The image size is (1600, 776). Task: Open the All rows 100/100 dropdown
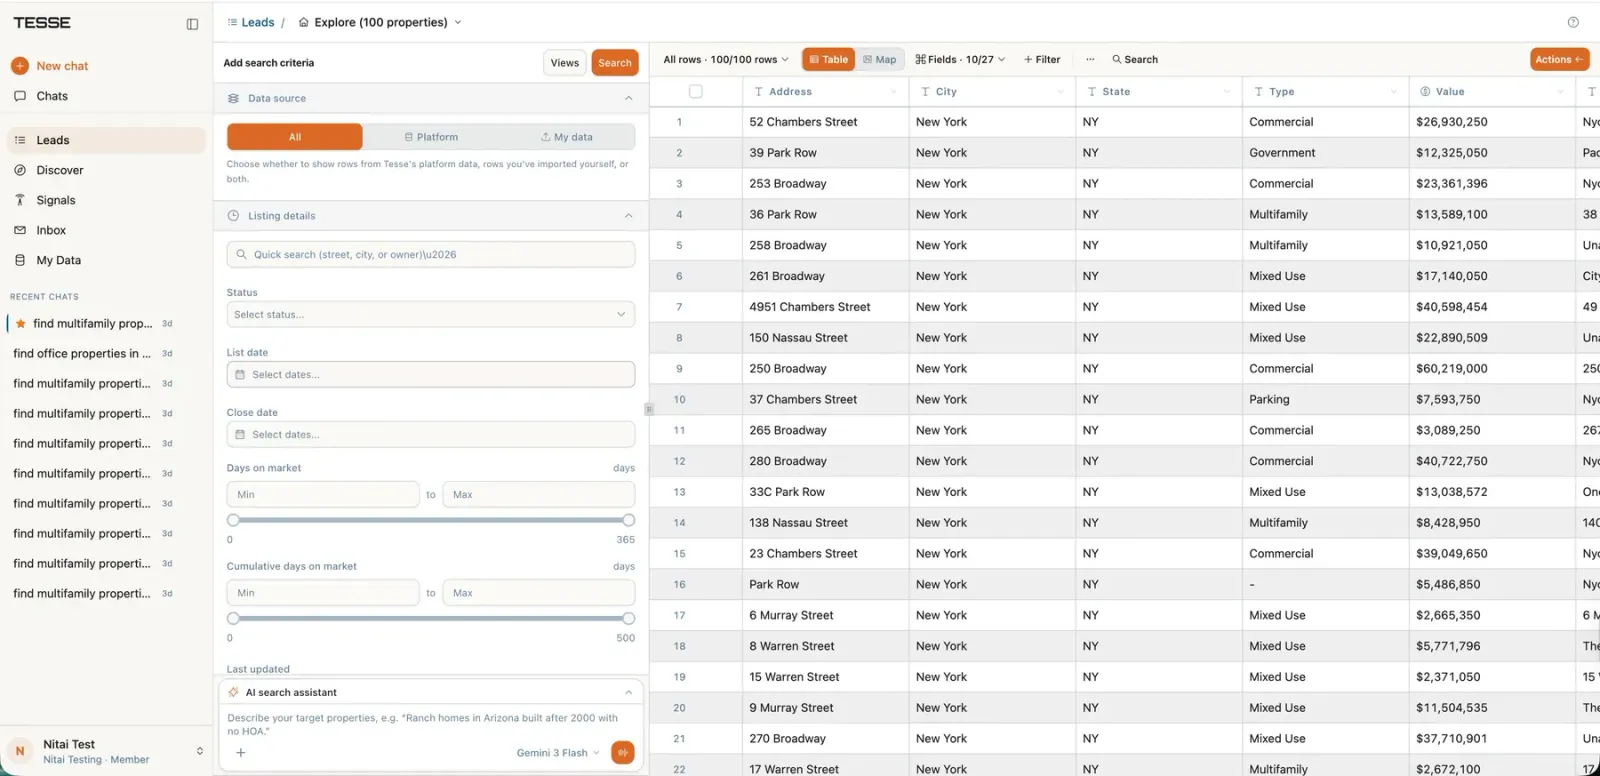click(x=726, y=59)
